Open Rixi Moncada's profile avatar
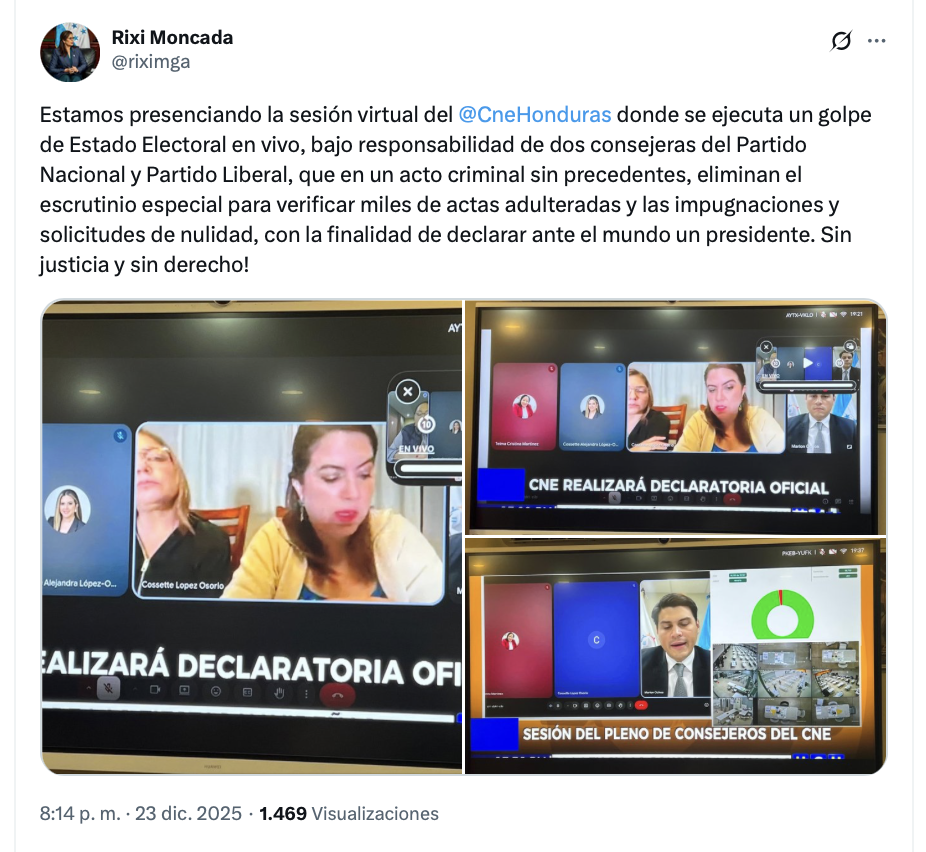926x852 pixels. click(x=70, y=52)
